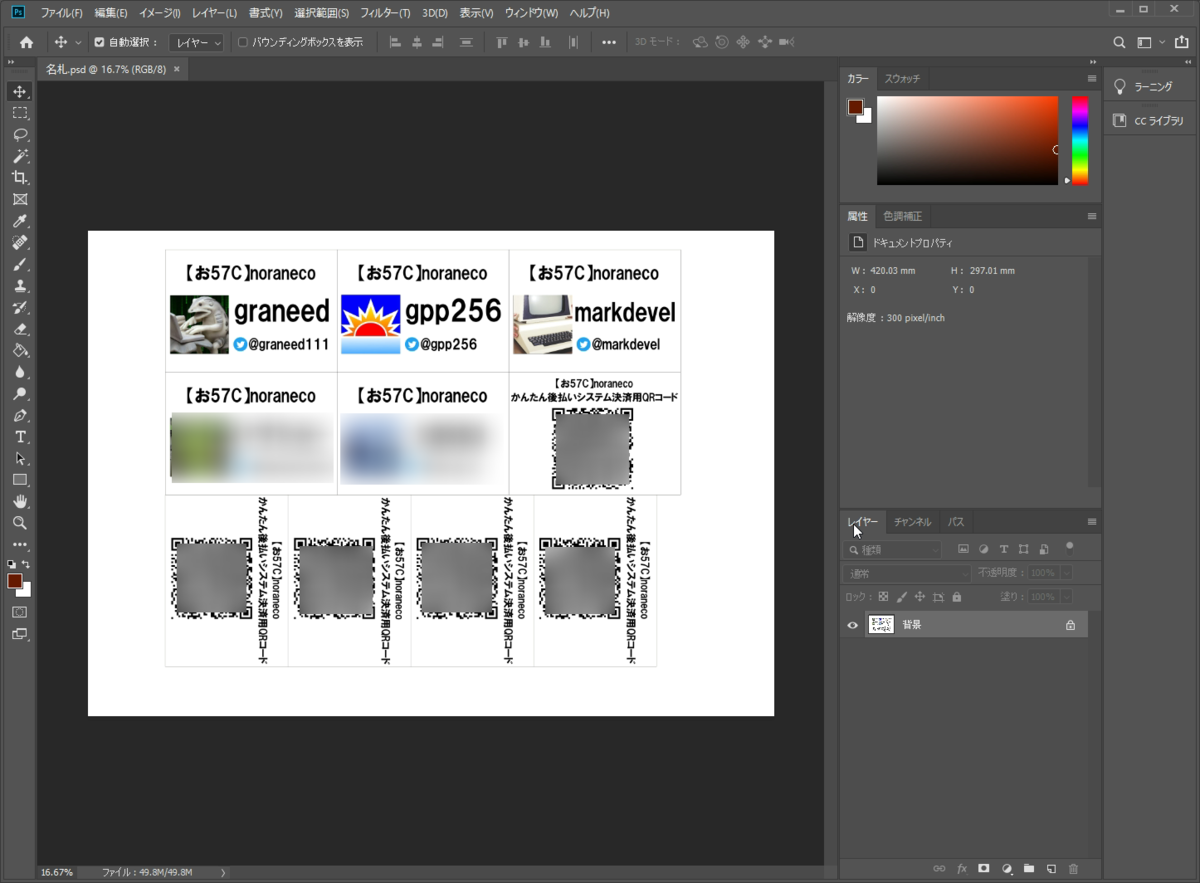1200x883 pixels.
Task: Toggle smart object filter icon
Action: click(x=1044, y=549)
